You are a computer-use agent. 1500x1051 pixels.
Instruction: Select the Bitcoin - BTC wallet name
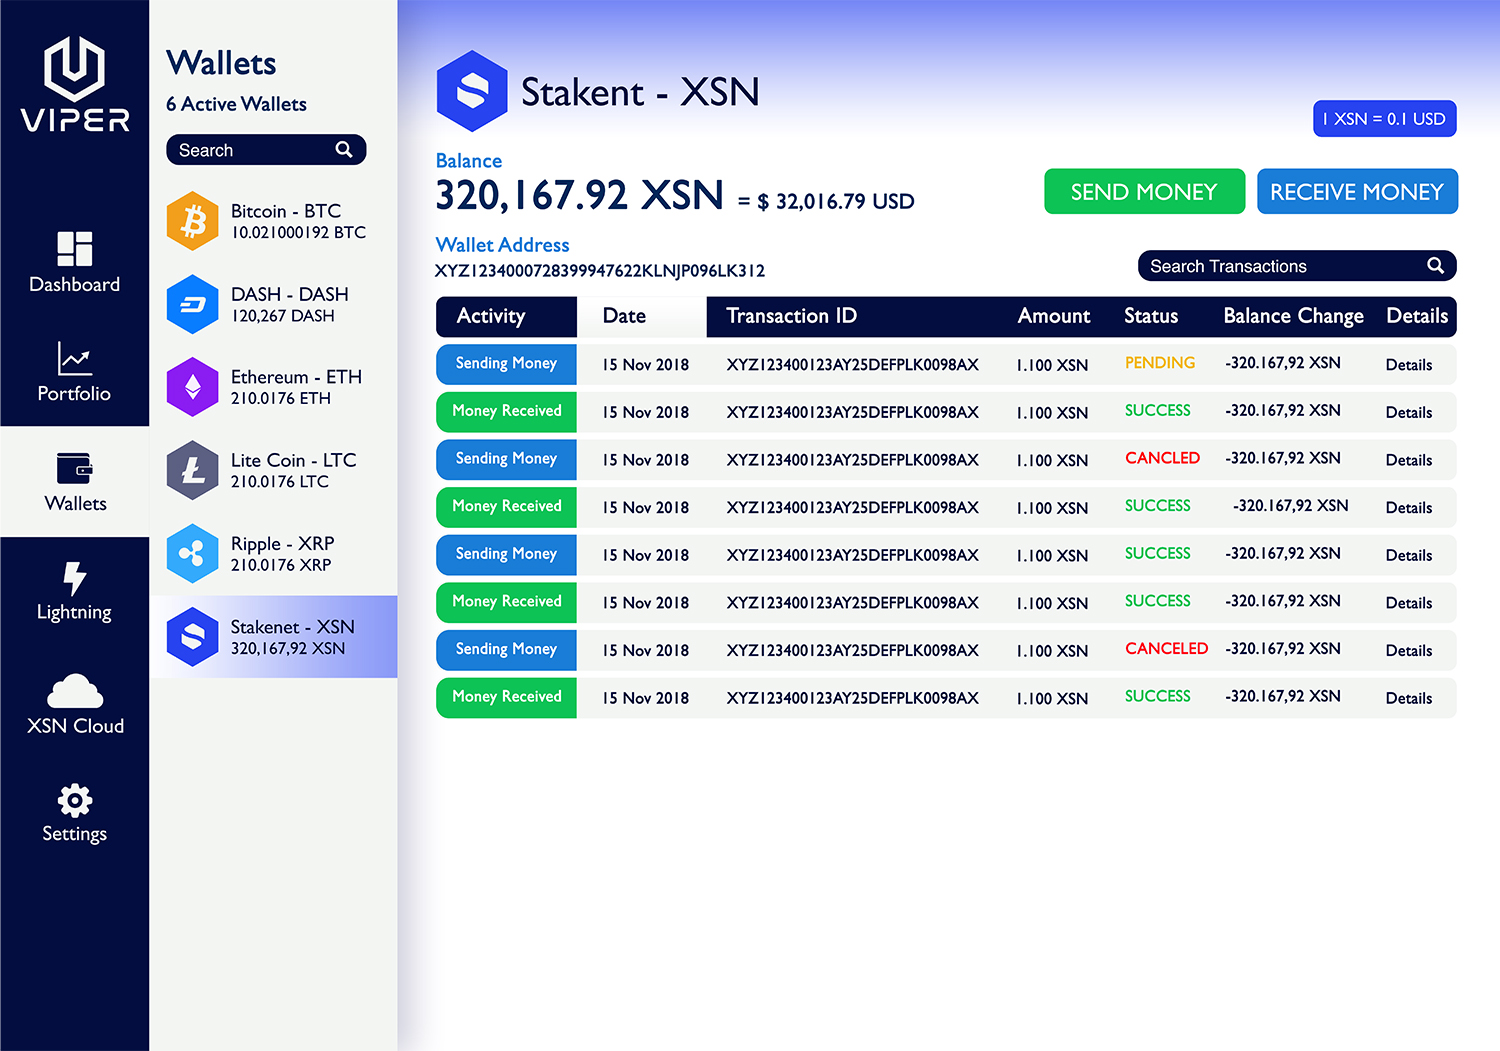pos(286,211)
